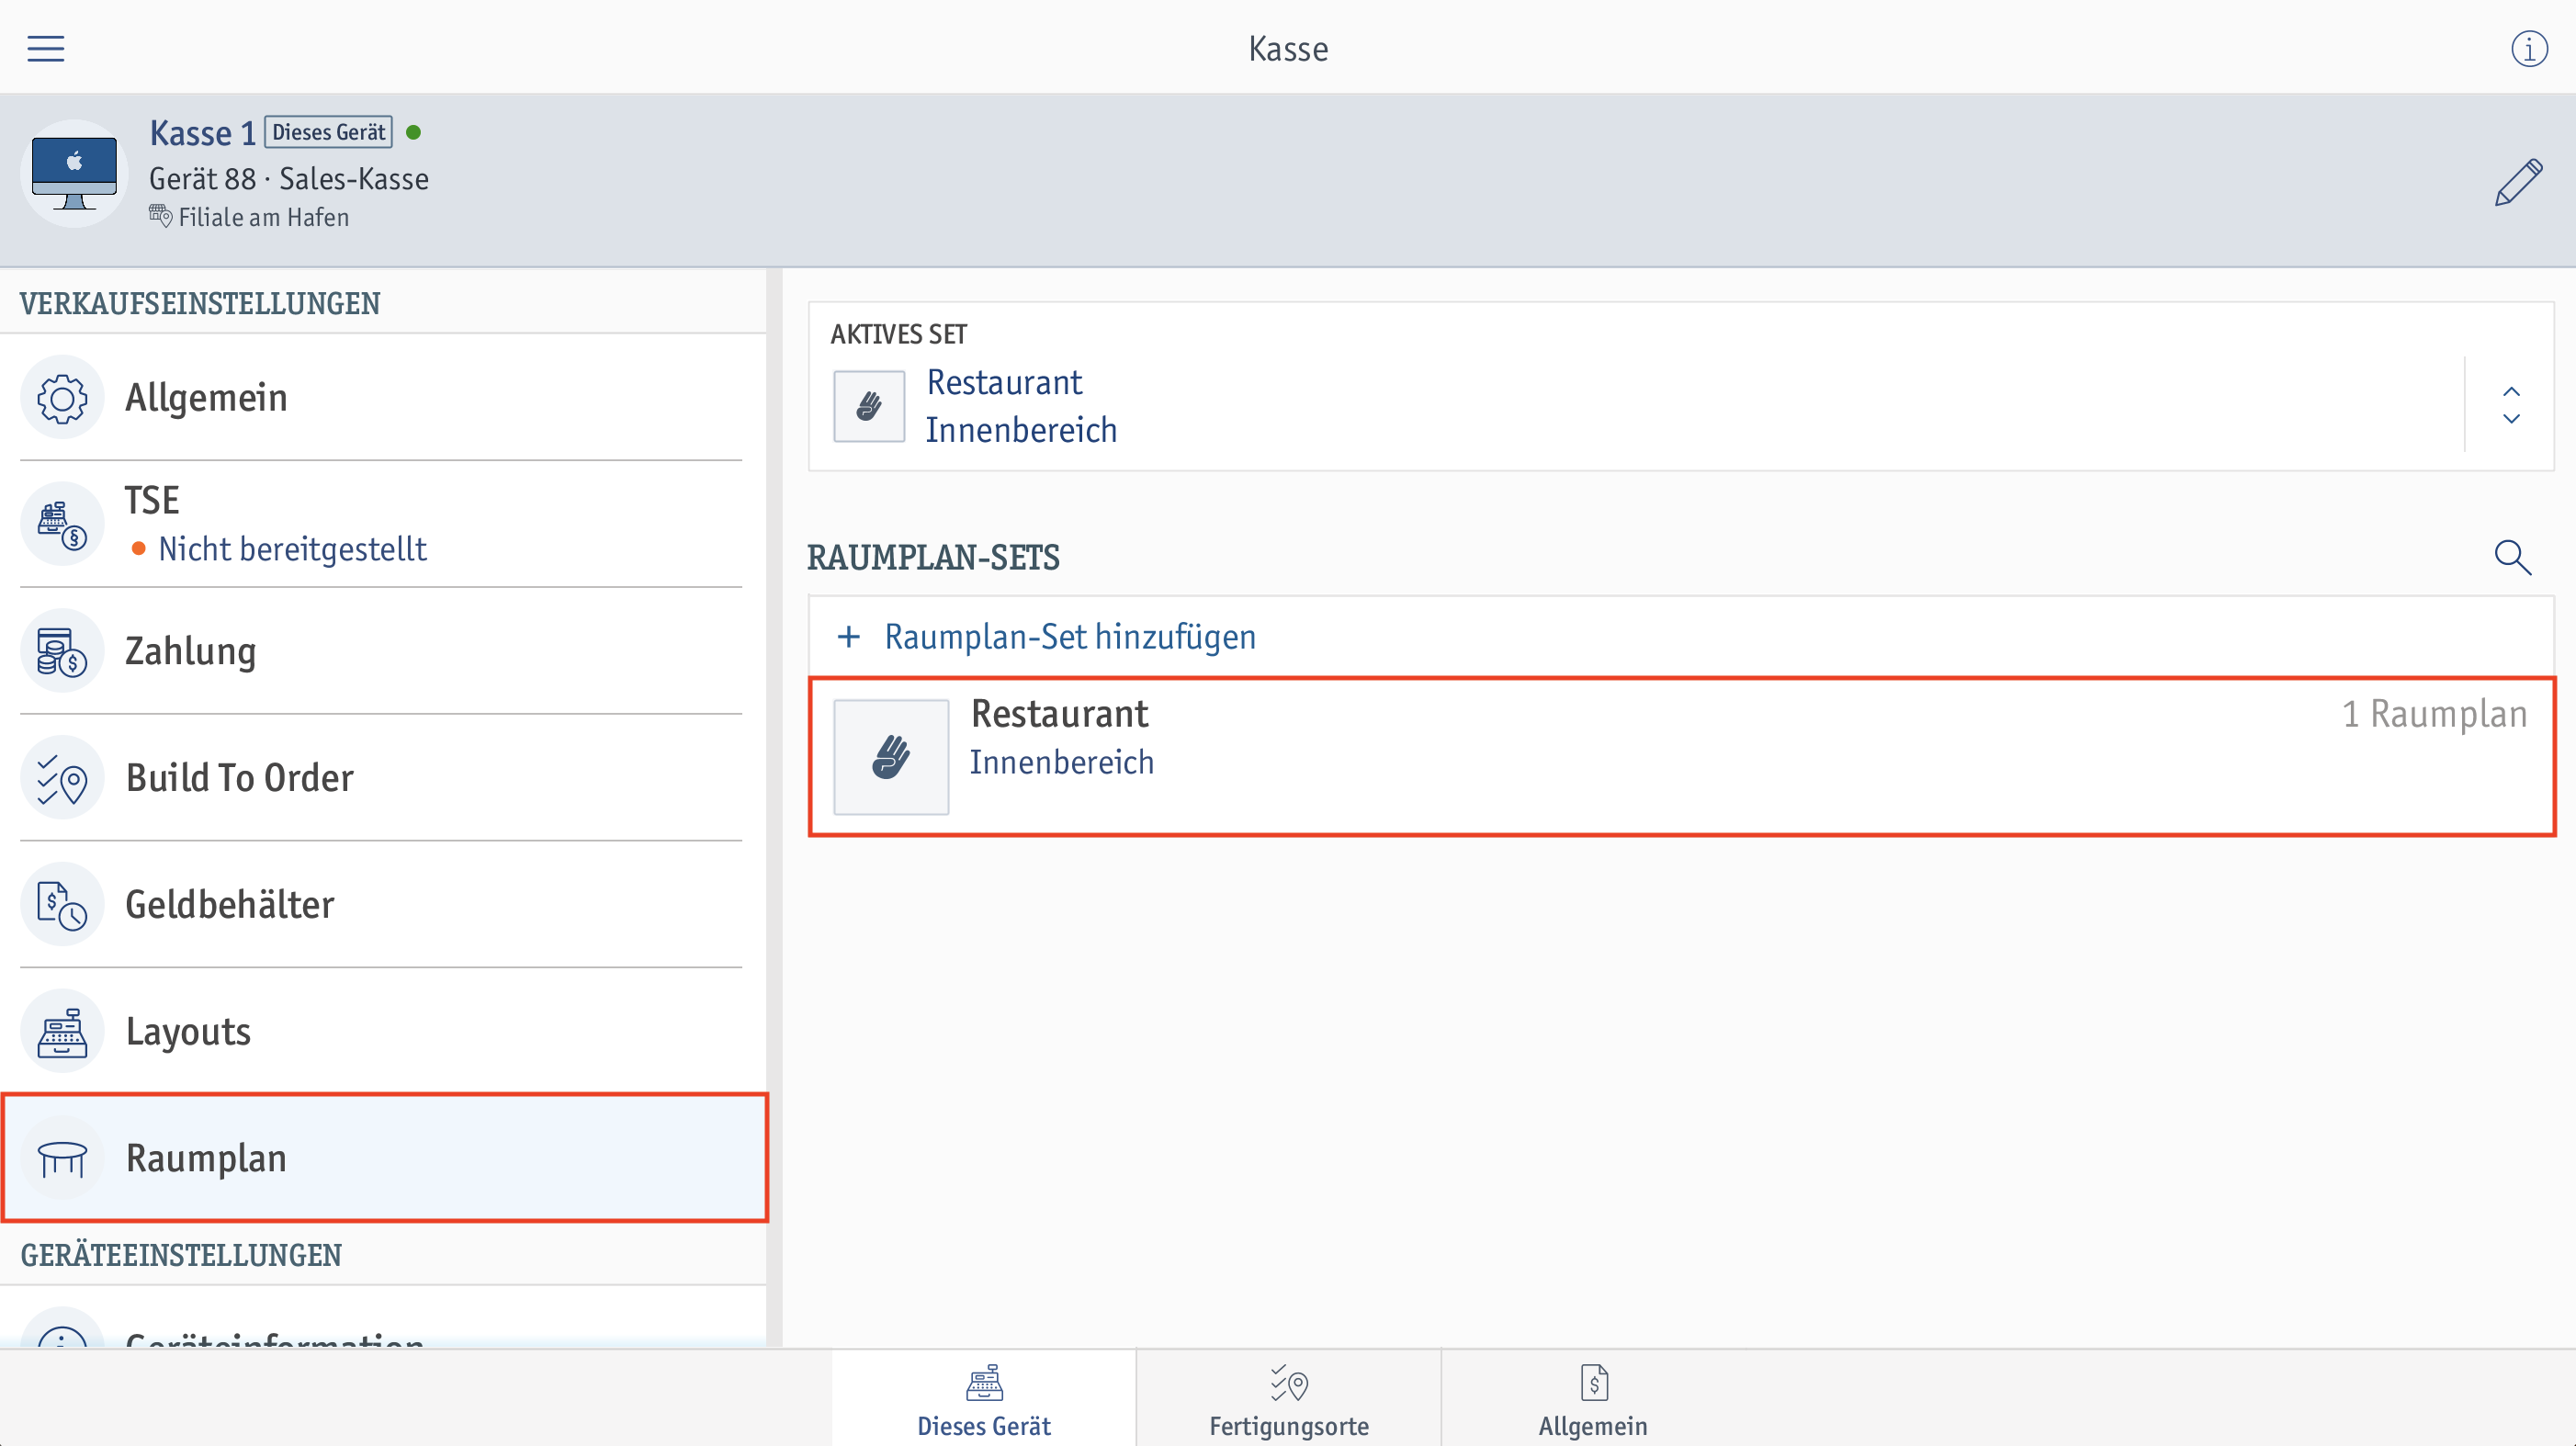Edit Kasse 1 with pencil icon

coord(2518,182)
